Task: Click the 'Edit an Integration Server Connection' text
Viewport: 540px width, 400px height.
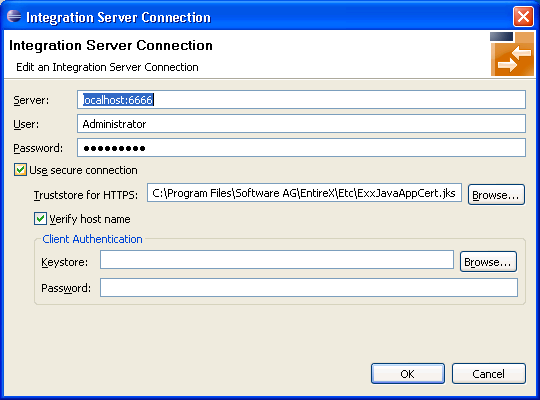Action: point(107,67)
